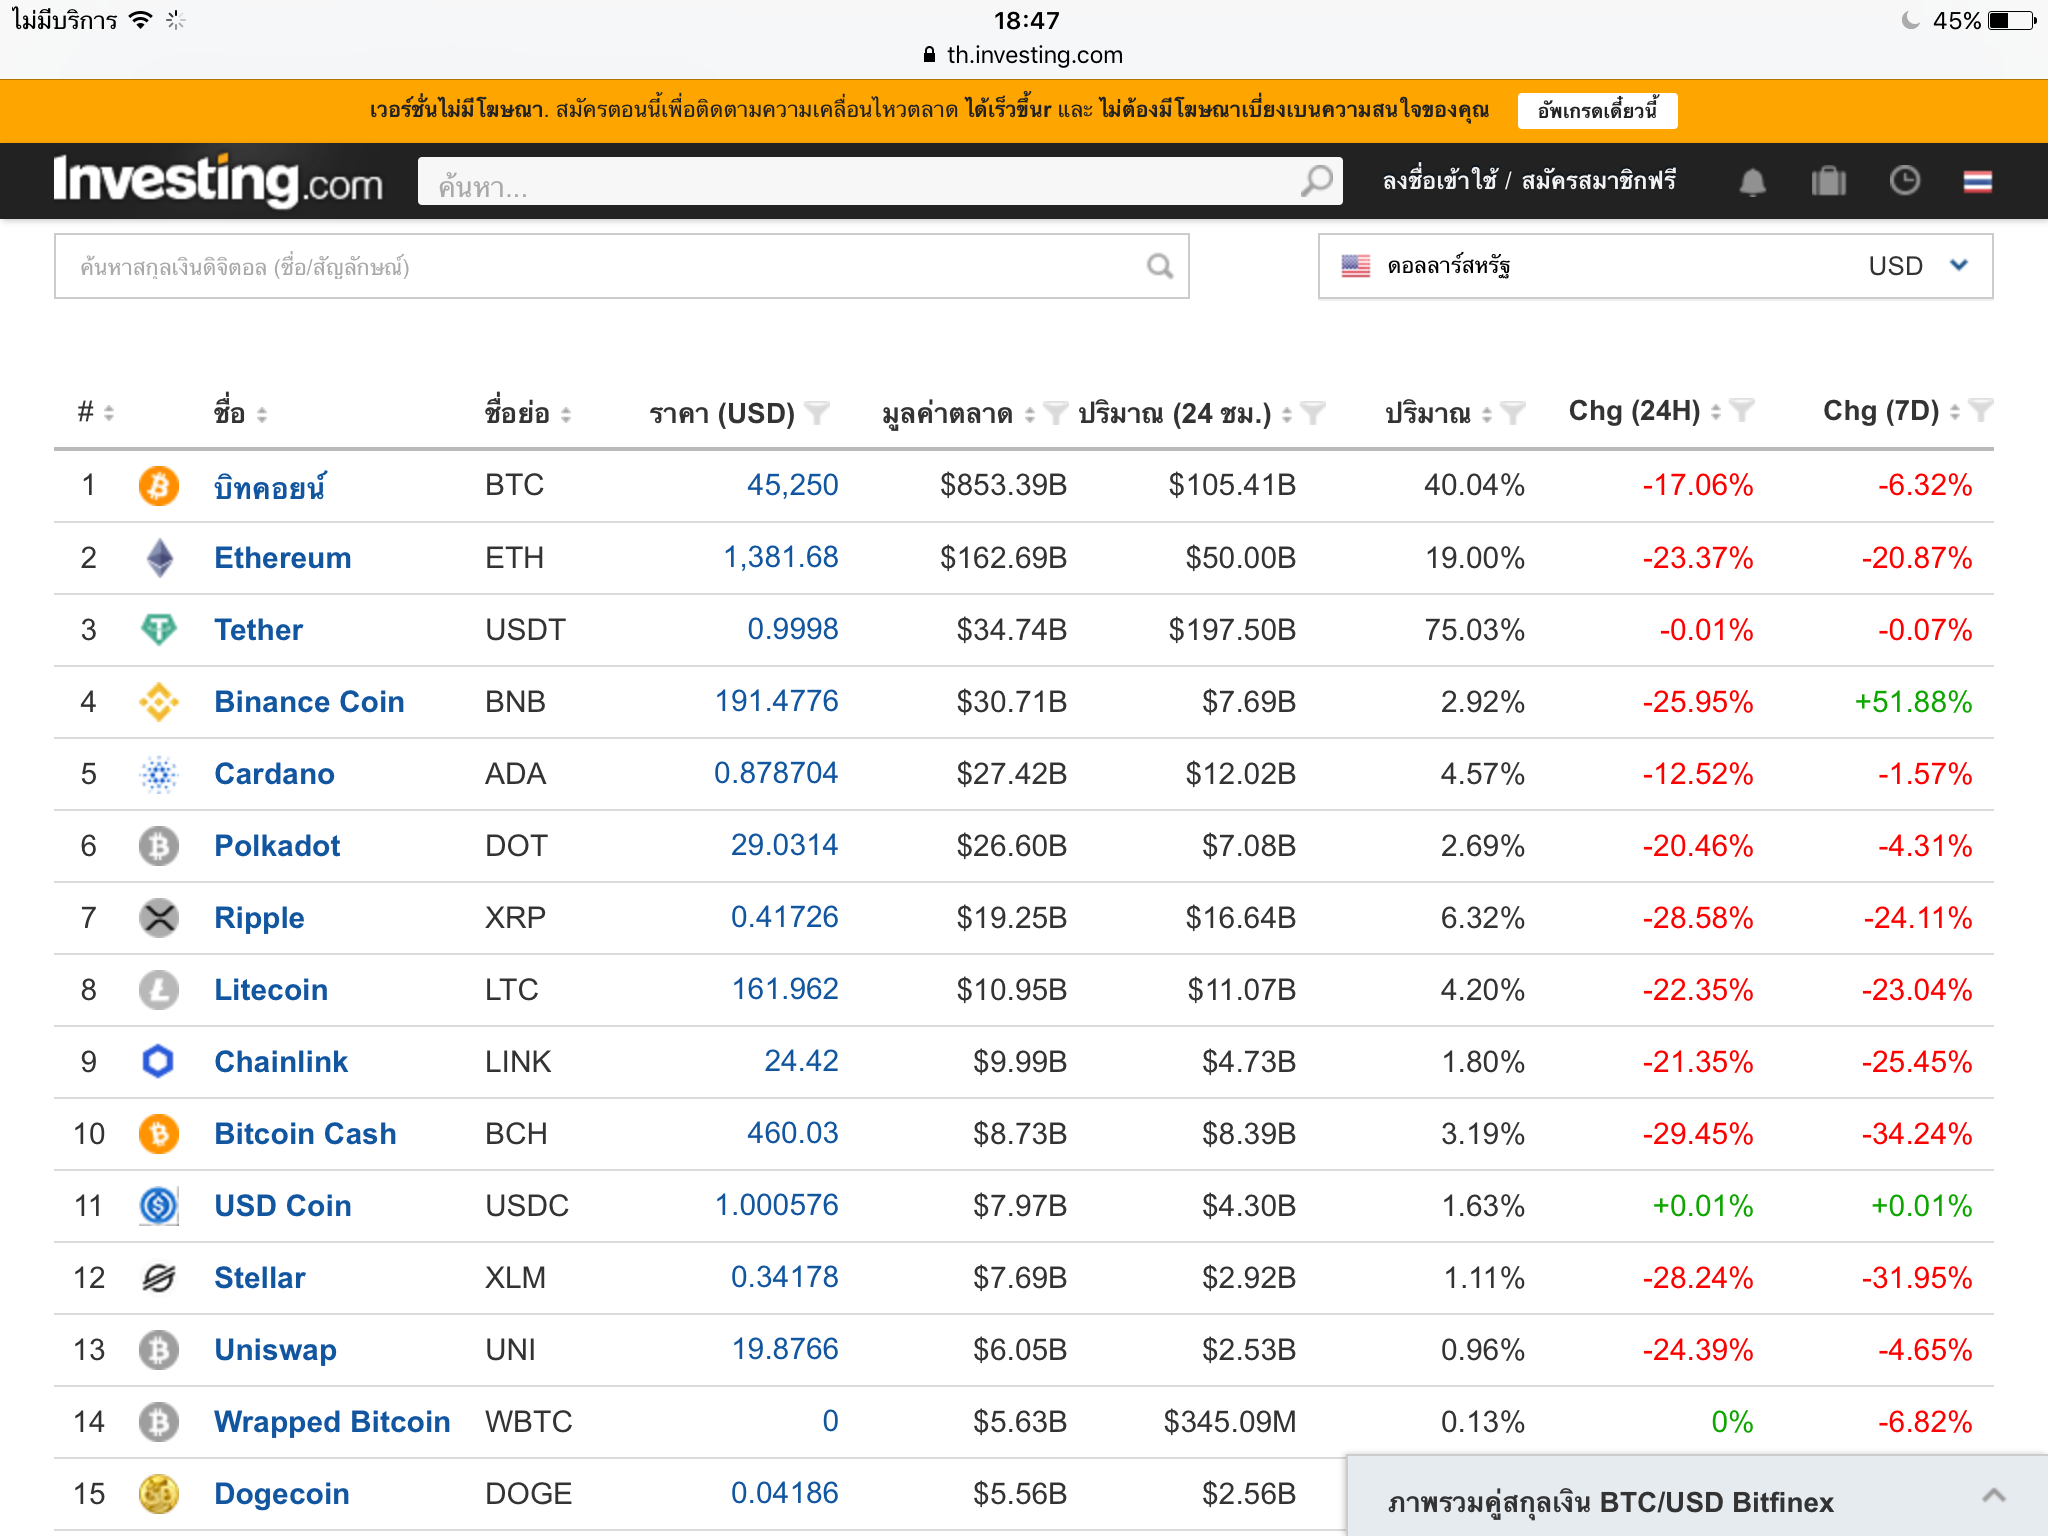Open the Ethereum link
The height and width of the screenshot is (1536, 2048).
pyautogui.click(x=283, y=558)
